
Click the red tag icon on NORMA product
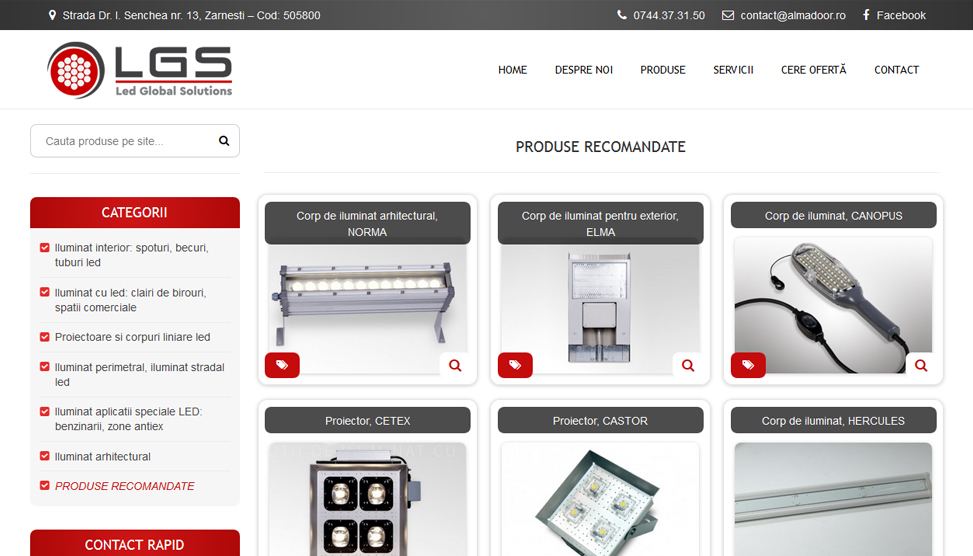tap(282, 365)
